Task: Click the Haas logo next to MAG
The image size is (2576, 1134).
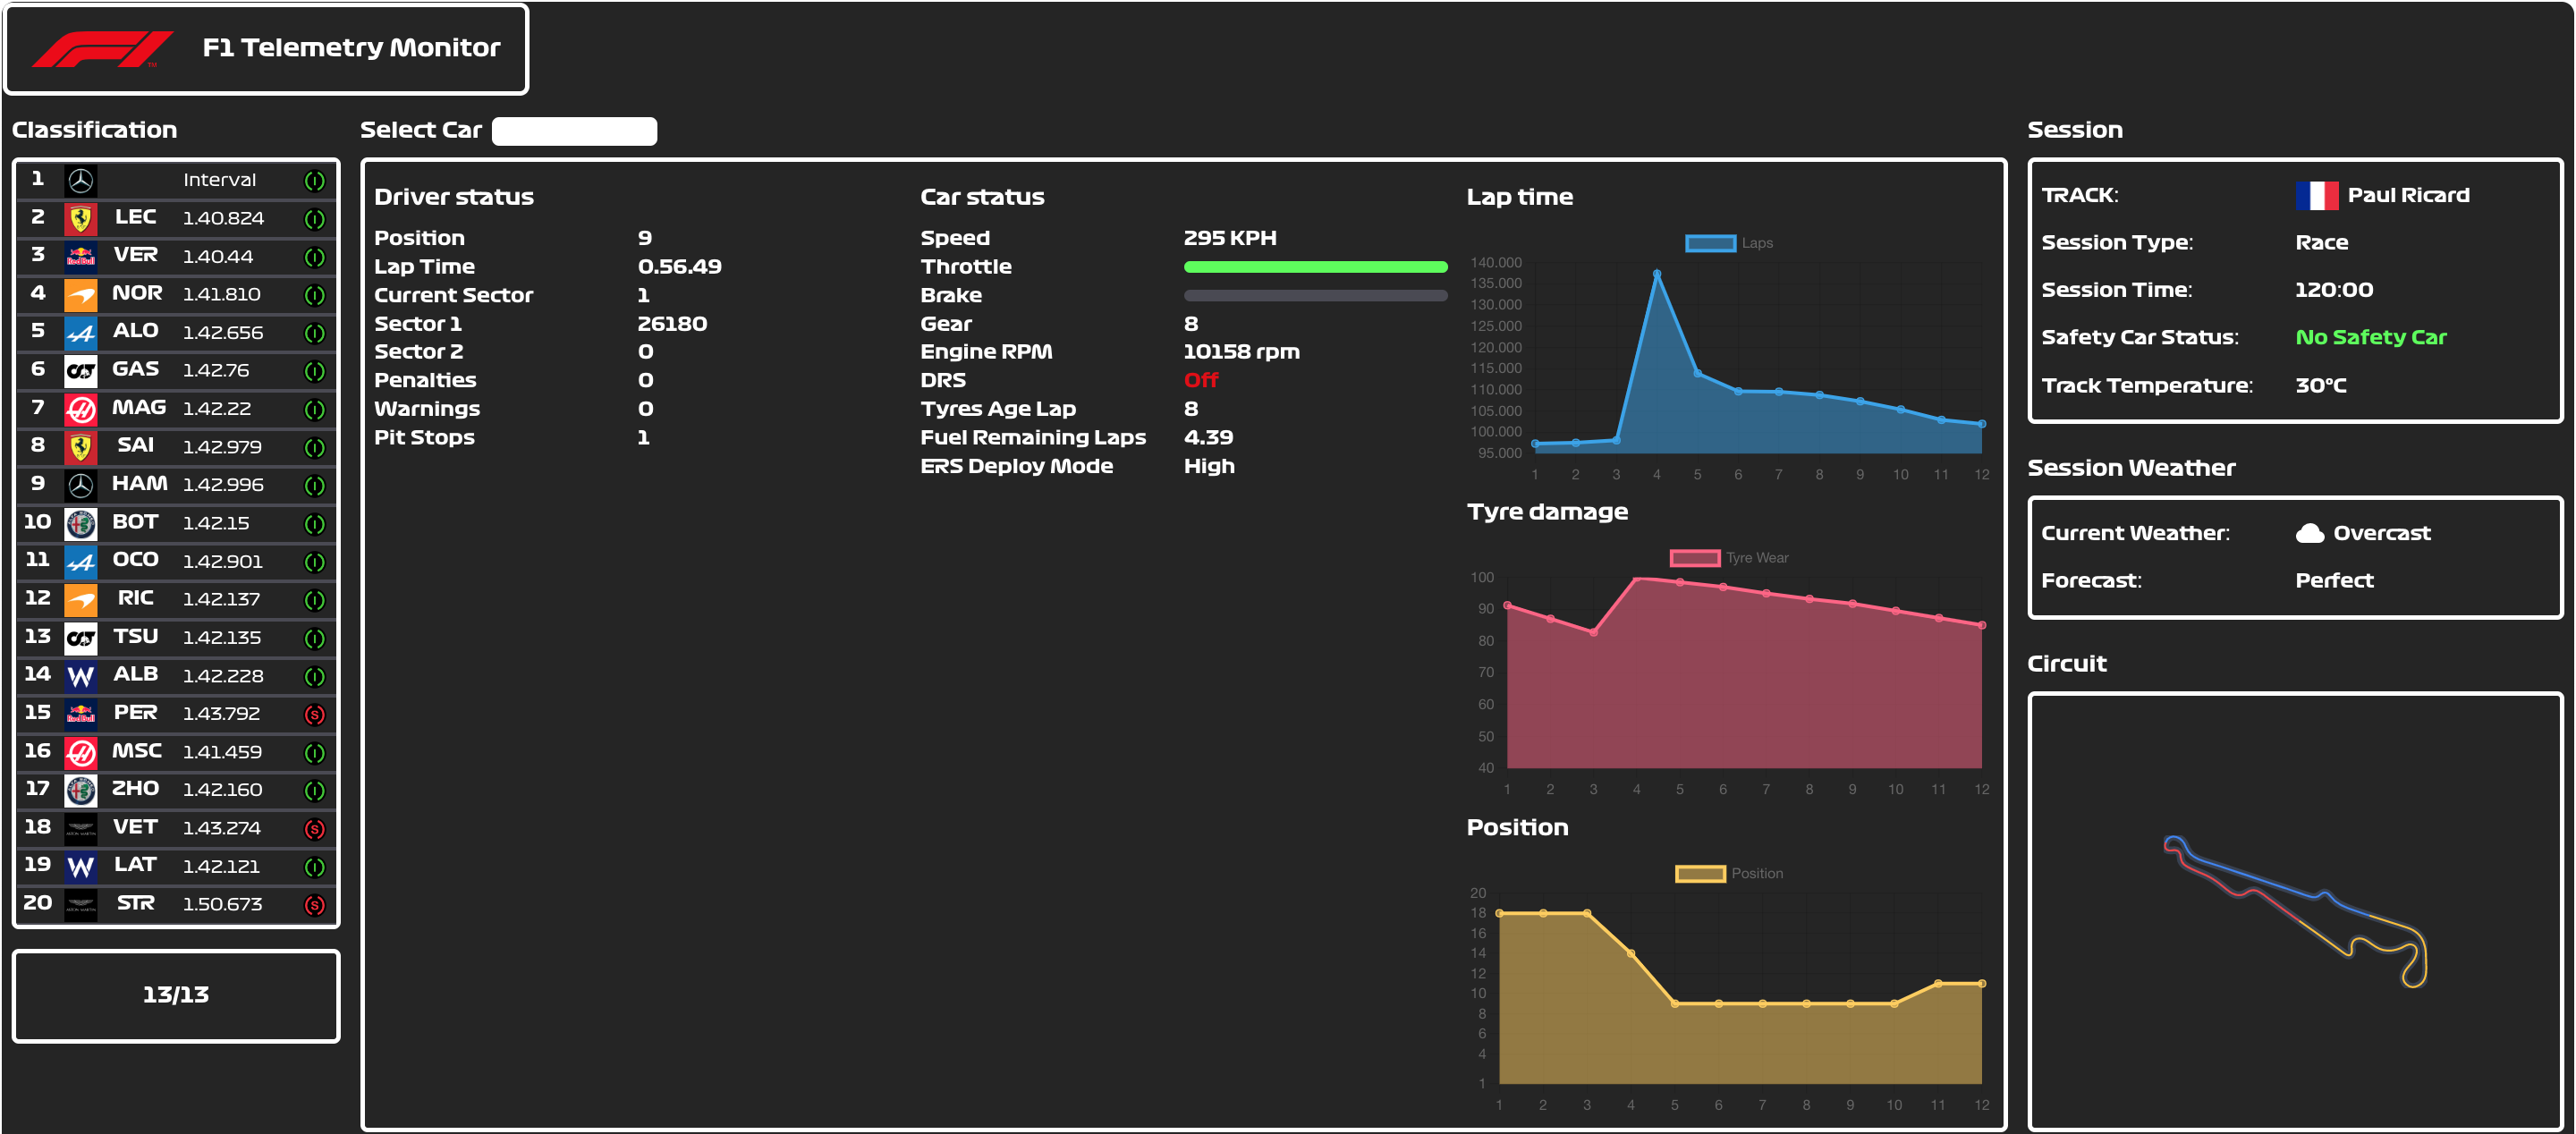Action: click(80, 409)
